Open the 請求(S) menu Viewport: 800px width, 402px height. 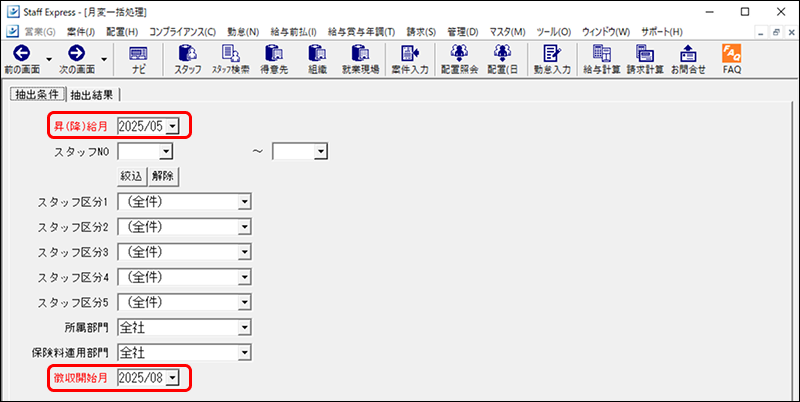tap(421, 32)
